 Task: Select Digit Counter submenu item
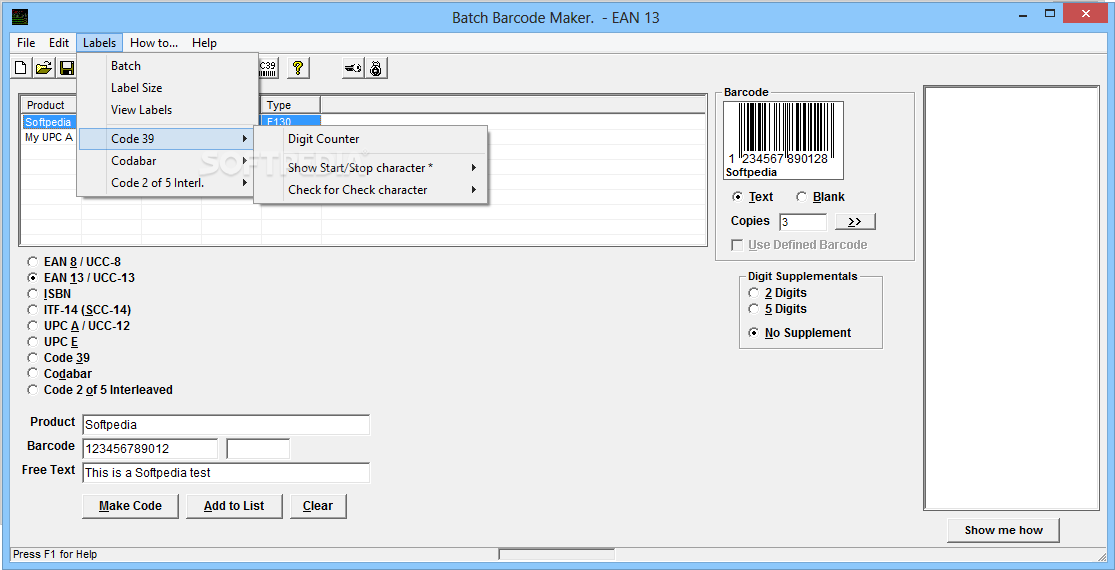(x=370, y=139)
